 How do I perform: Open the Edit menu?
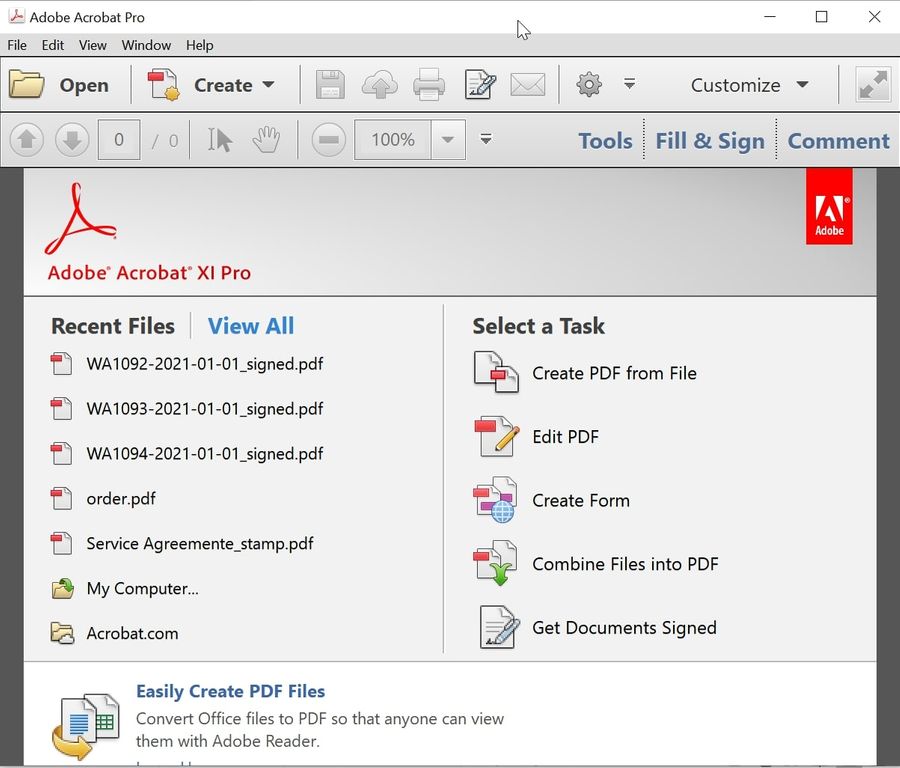pos(53,45)
